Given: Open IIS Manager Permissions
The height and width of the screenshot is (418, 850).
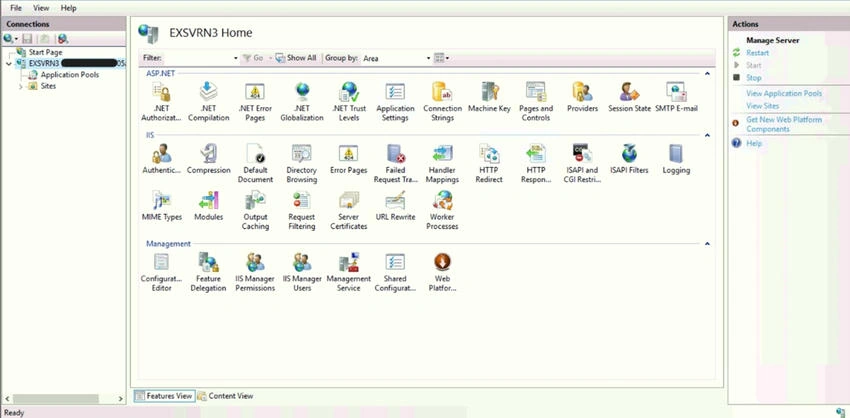Looking at the screenshot, I should tap(255, 272).
